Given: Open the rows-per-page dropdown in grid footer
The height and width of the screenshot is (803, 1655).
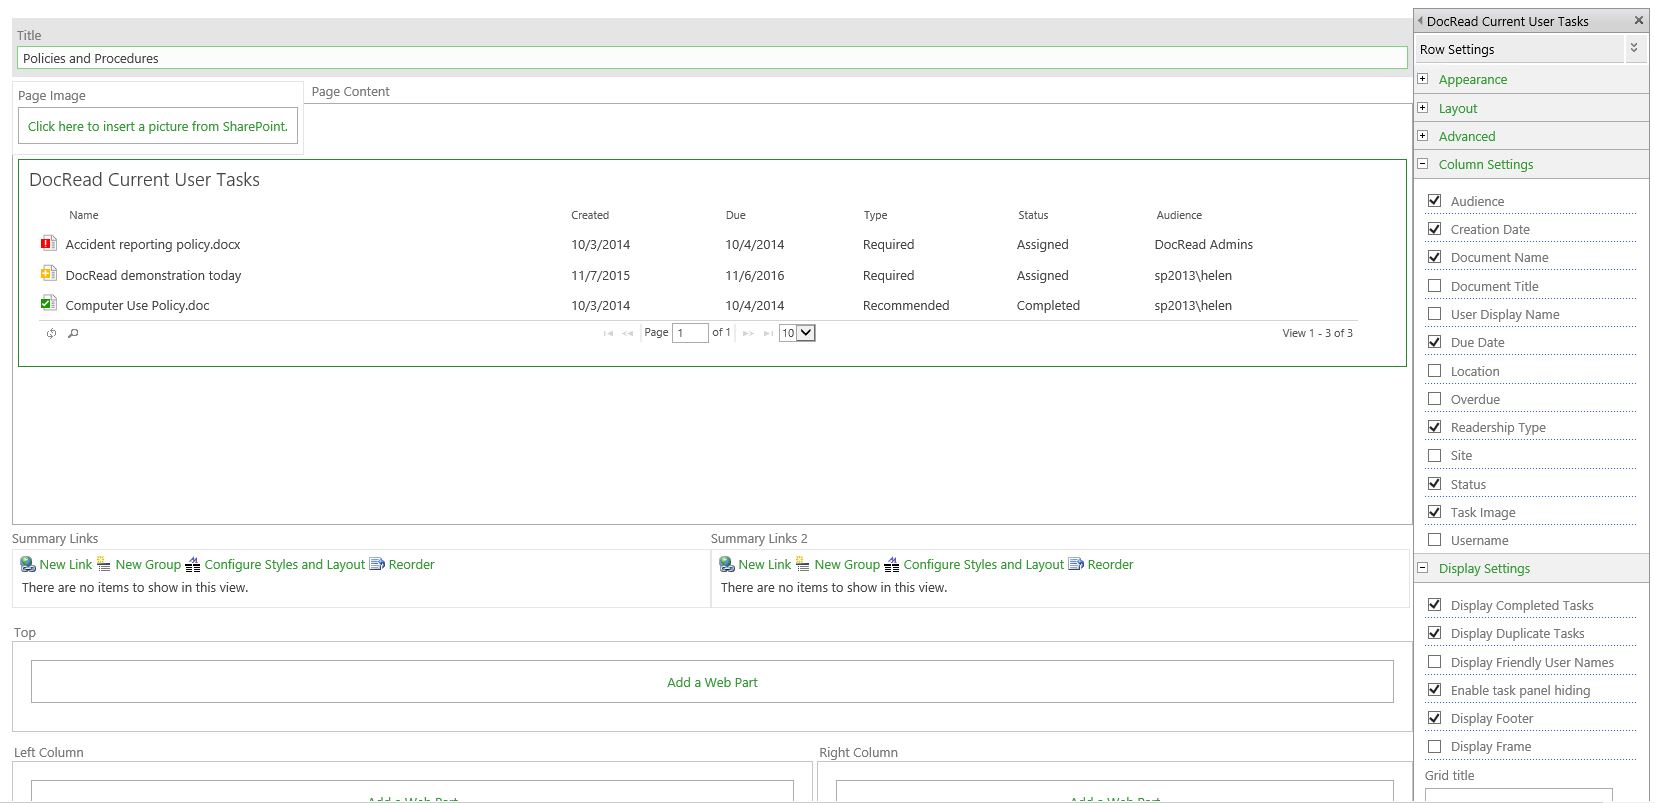Looking at the screenshot, I should tap(797, 333).
